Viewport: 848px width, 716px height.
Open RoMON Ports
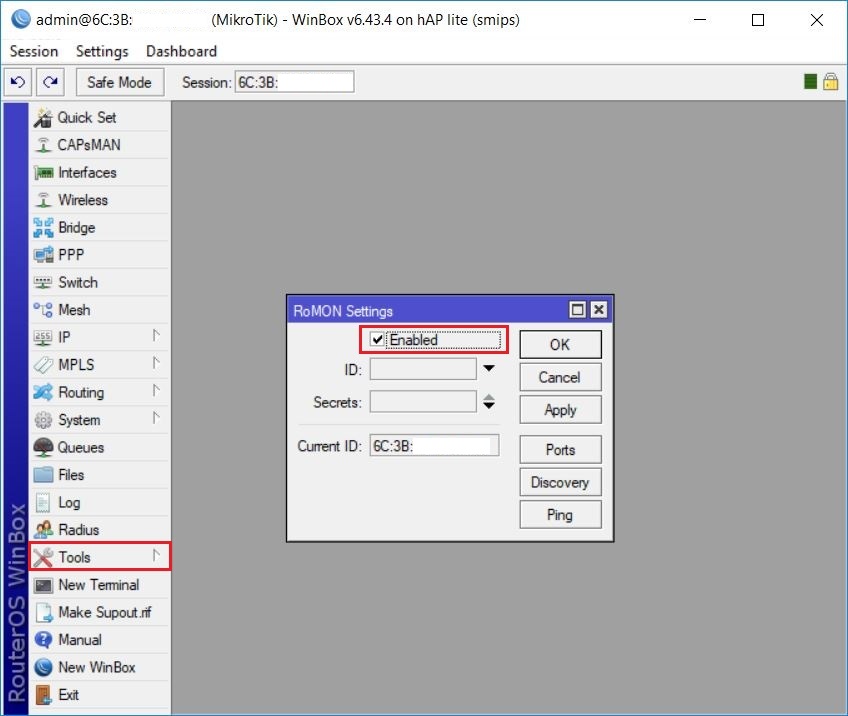pos(560,449)
